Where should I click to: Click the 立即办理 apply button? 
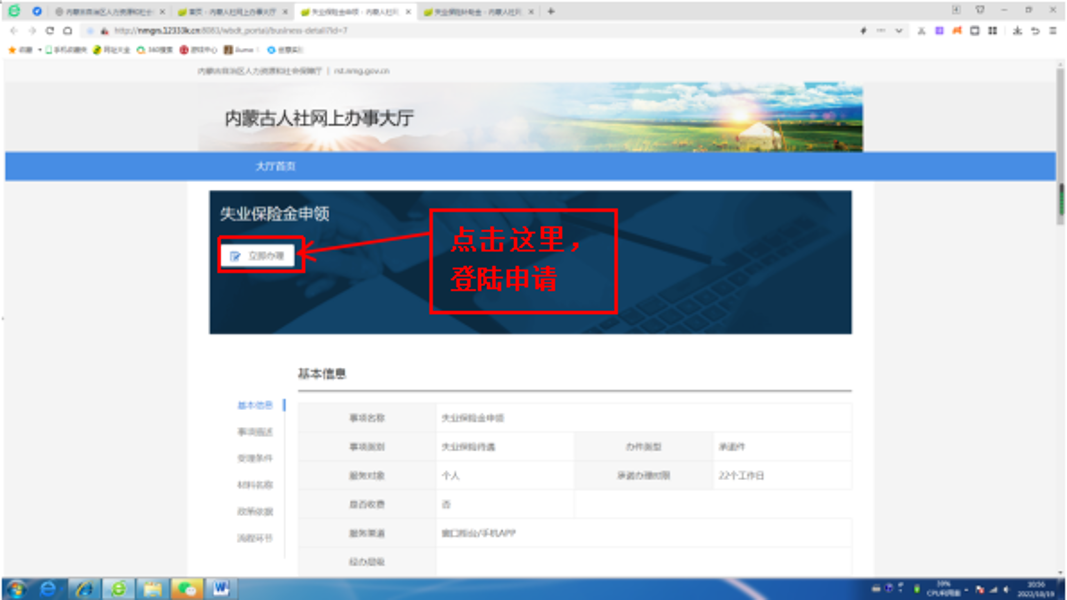click(x=258, y=256)
